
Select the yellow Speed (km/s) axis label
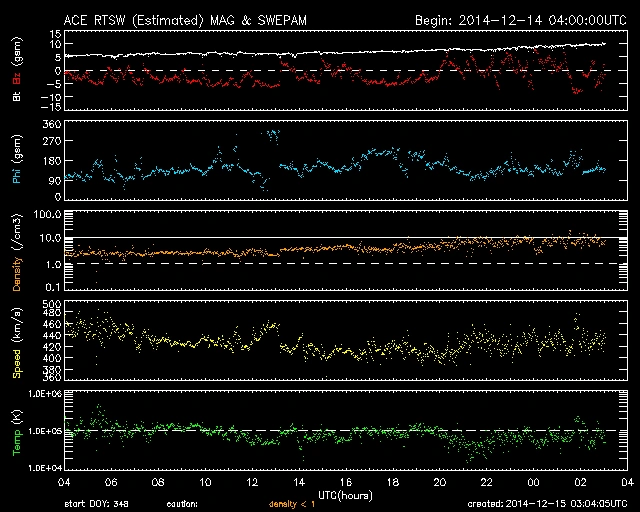point(17,342)
